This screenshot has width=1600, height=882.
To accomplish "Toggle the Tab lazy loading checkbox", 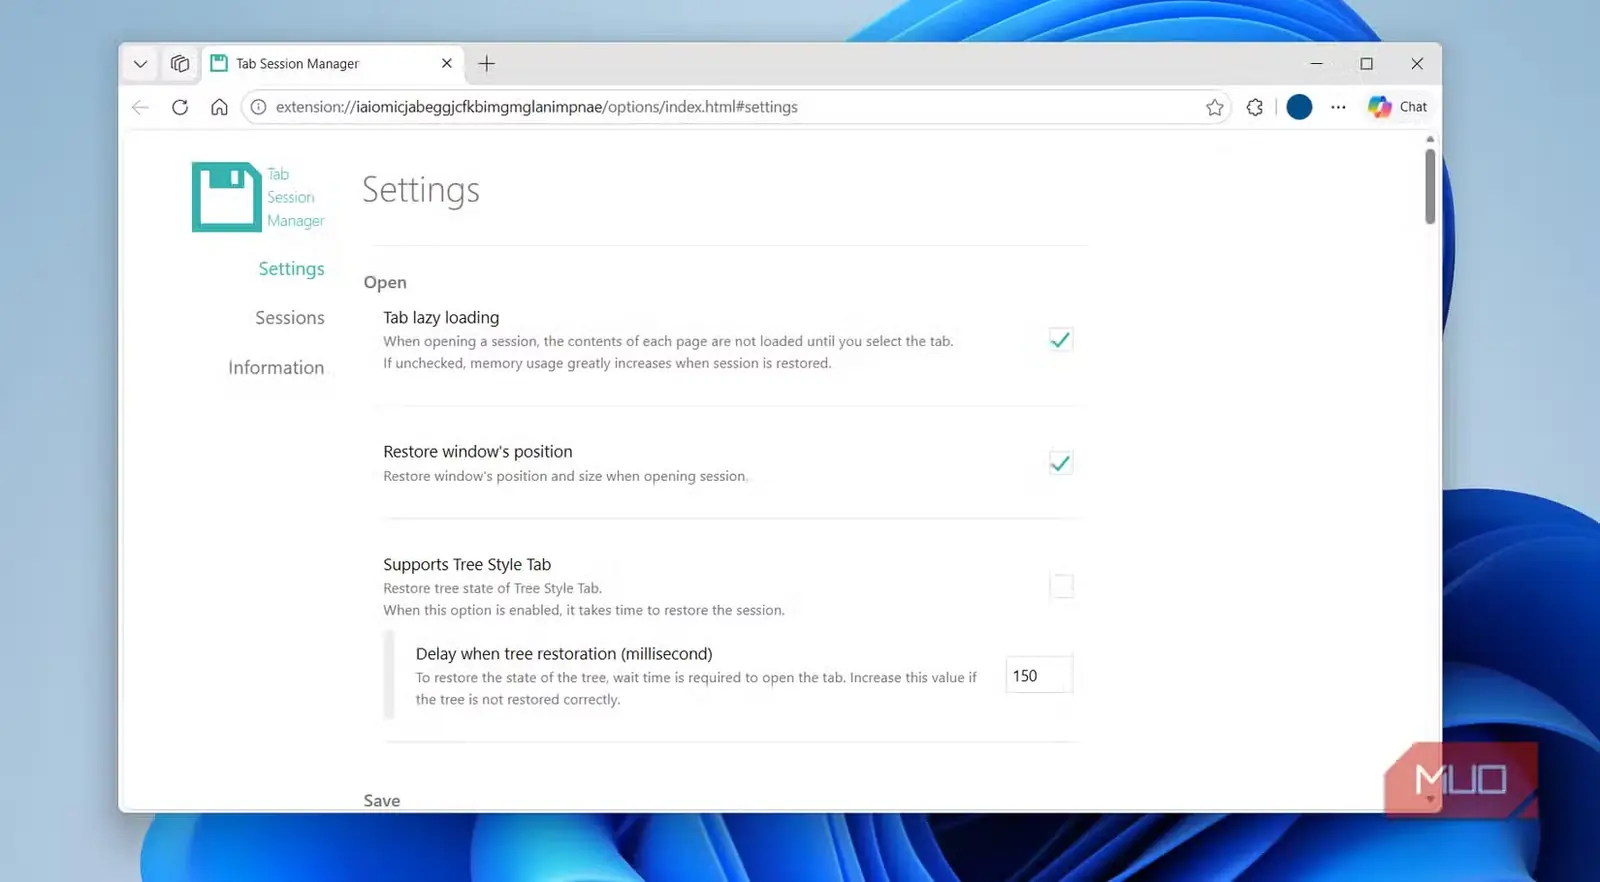I will coord(1061,340).
